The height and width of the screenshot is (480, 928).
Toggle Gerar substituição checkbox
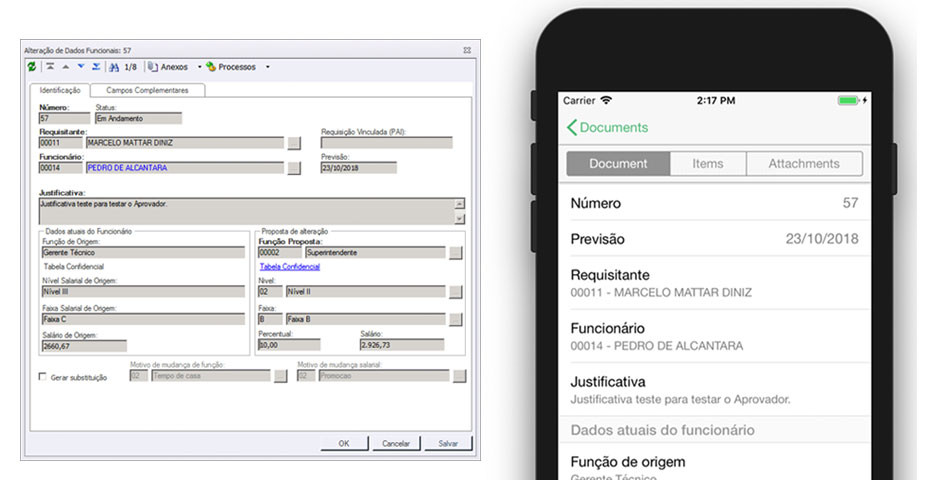click(x=43, y=376)
